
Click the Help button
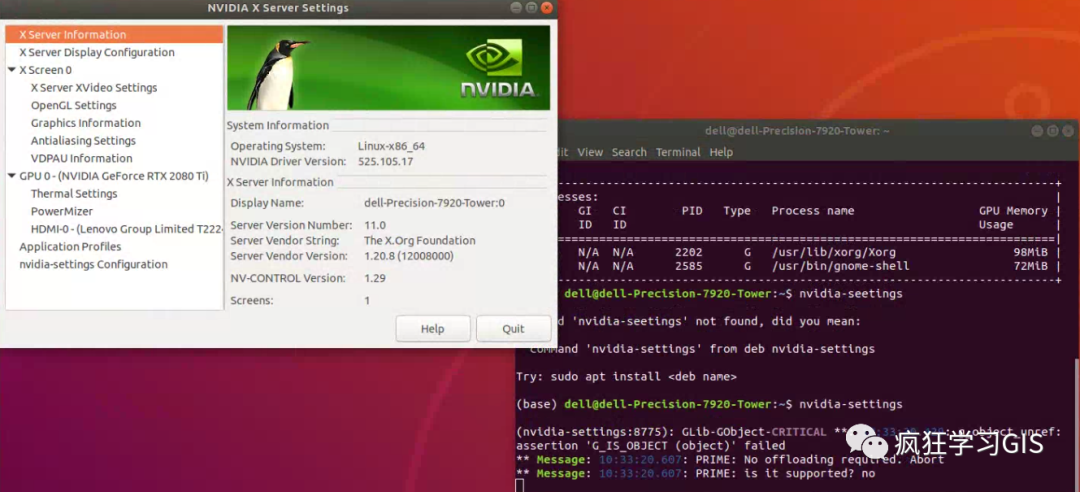(x=433, y=329)
